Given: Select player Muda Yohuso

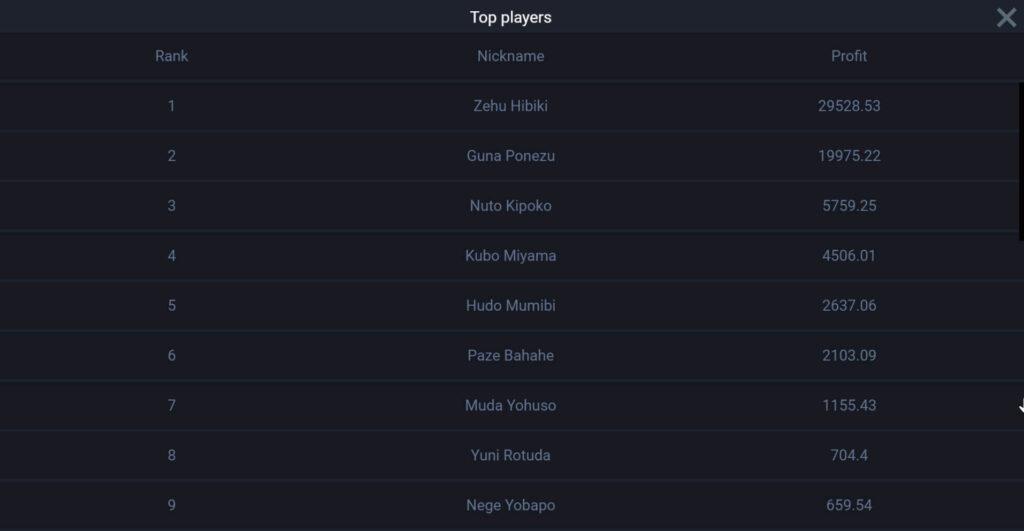Looking at the screenshot, I should point(510,405).
